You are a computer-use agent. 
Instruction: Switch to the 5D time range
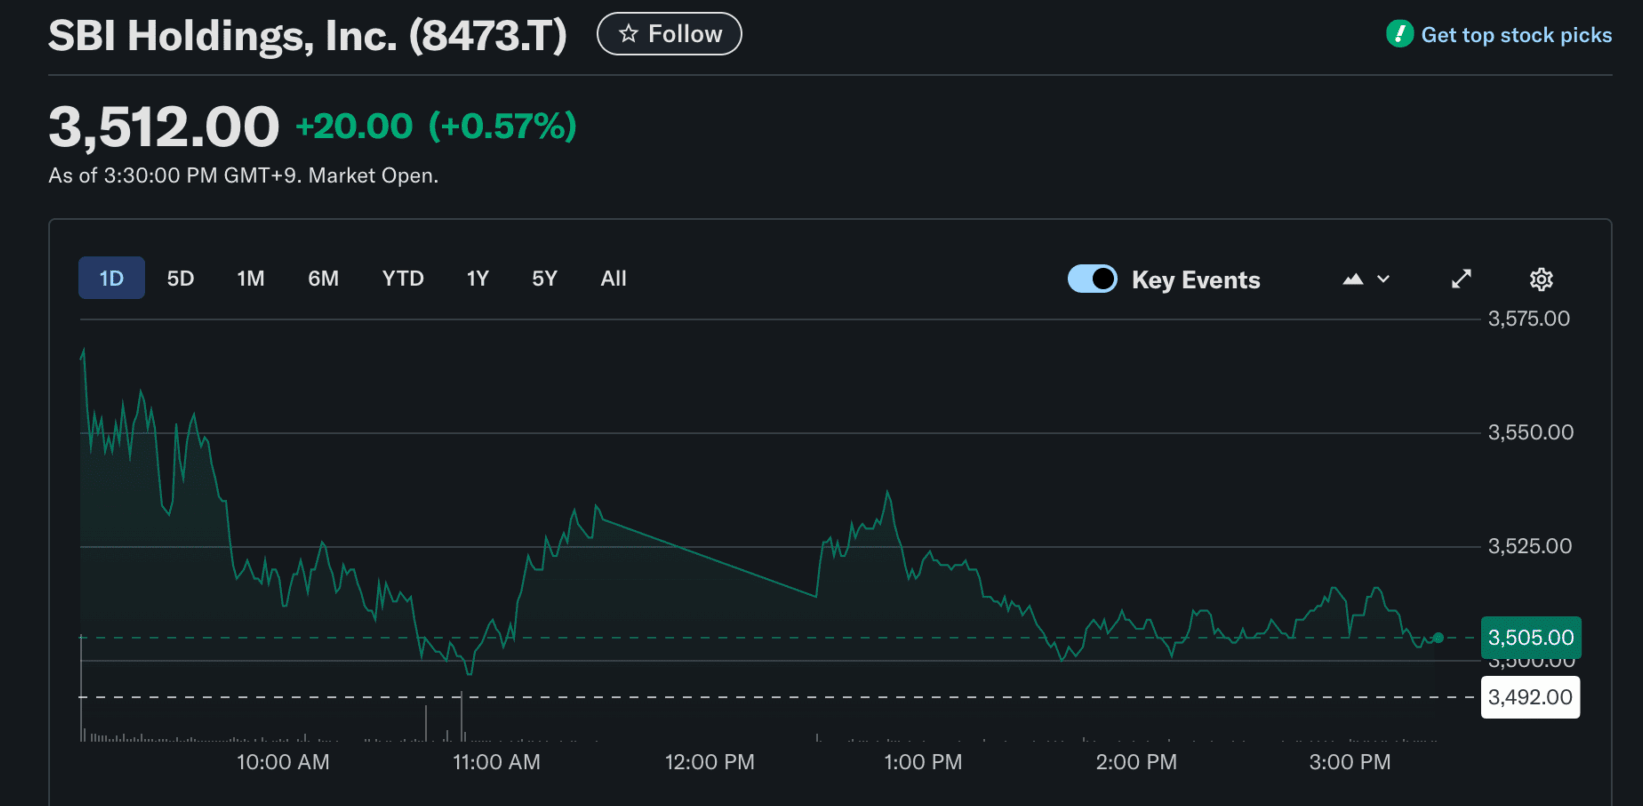180,278
